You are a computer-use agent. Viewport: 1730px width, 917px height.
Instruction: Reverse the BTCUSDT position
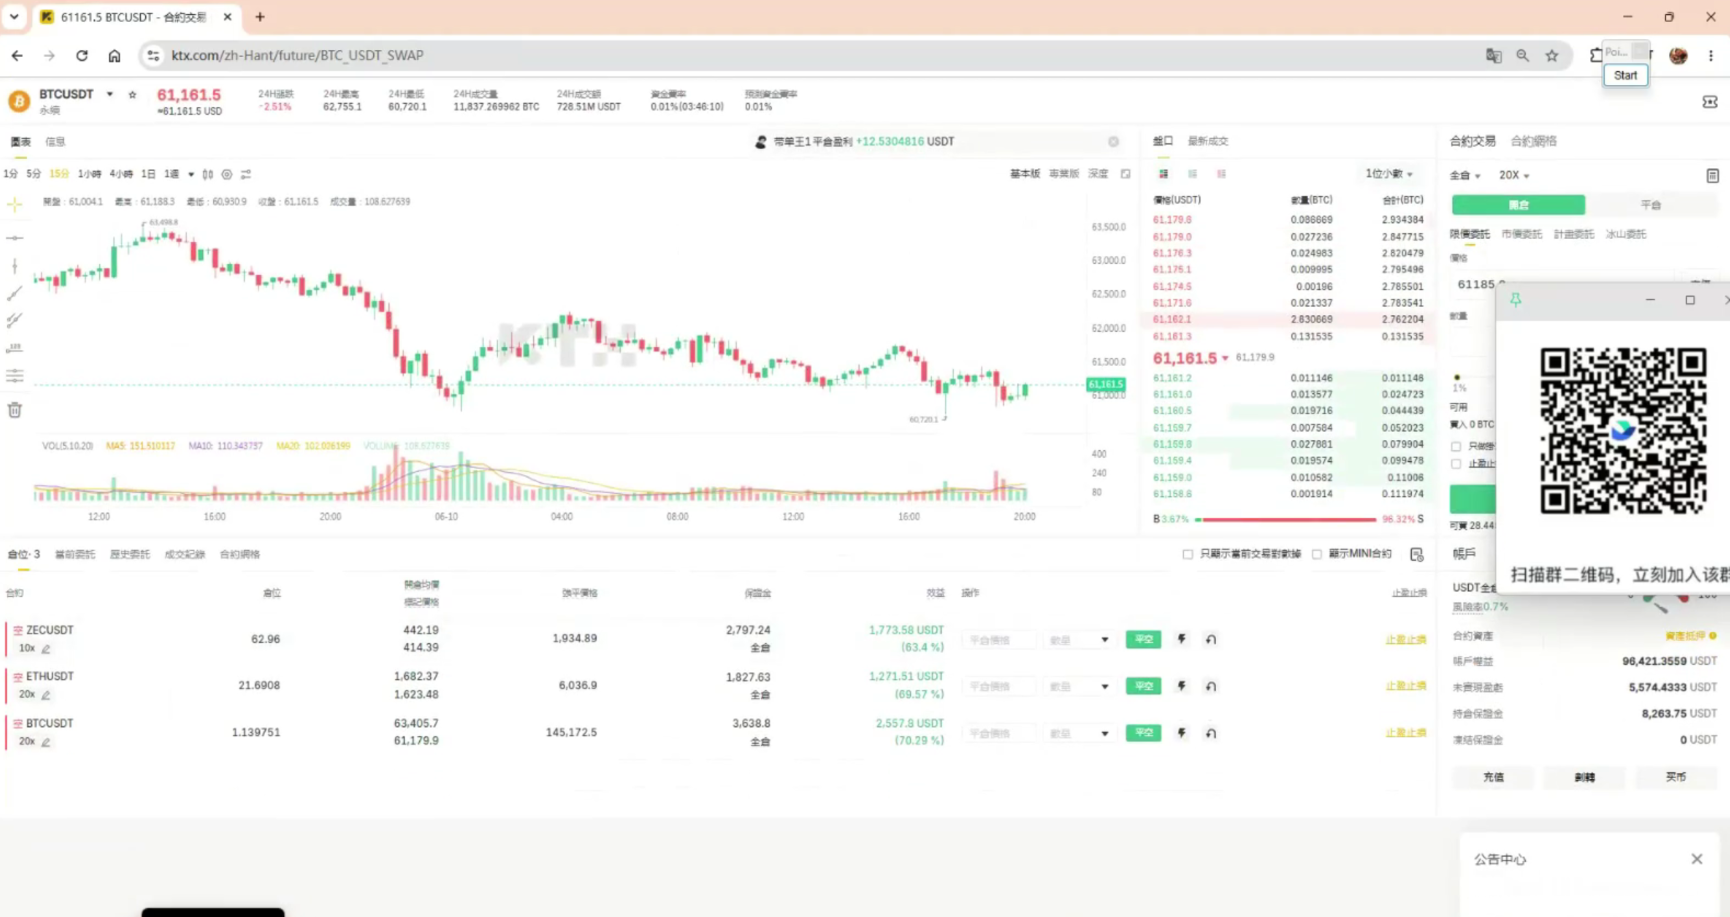pos(1211,733)
